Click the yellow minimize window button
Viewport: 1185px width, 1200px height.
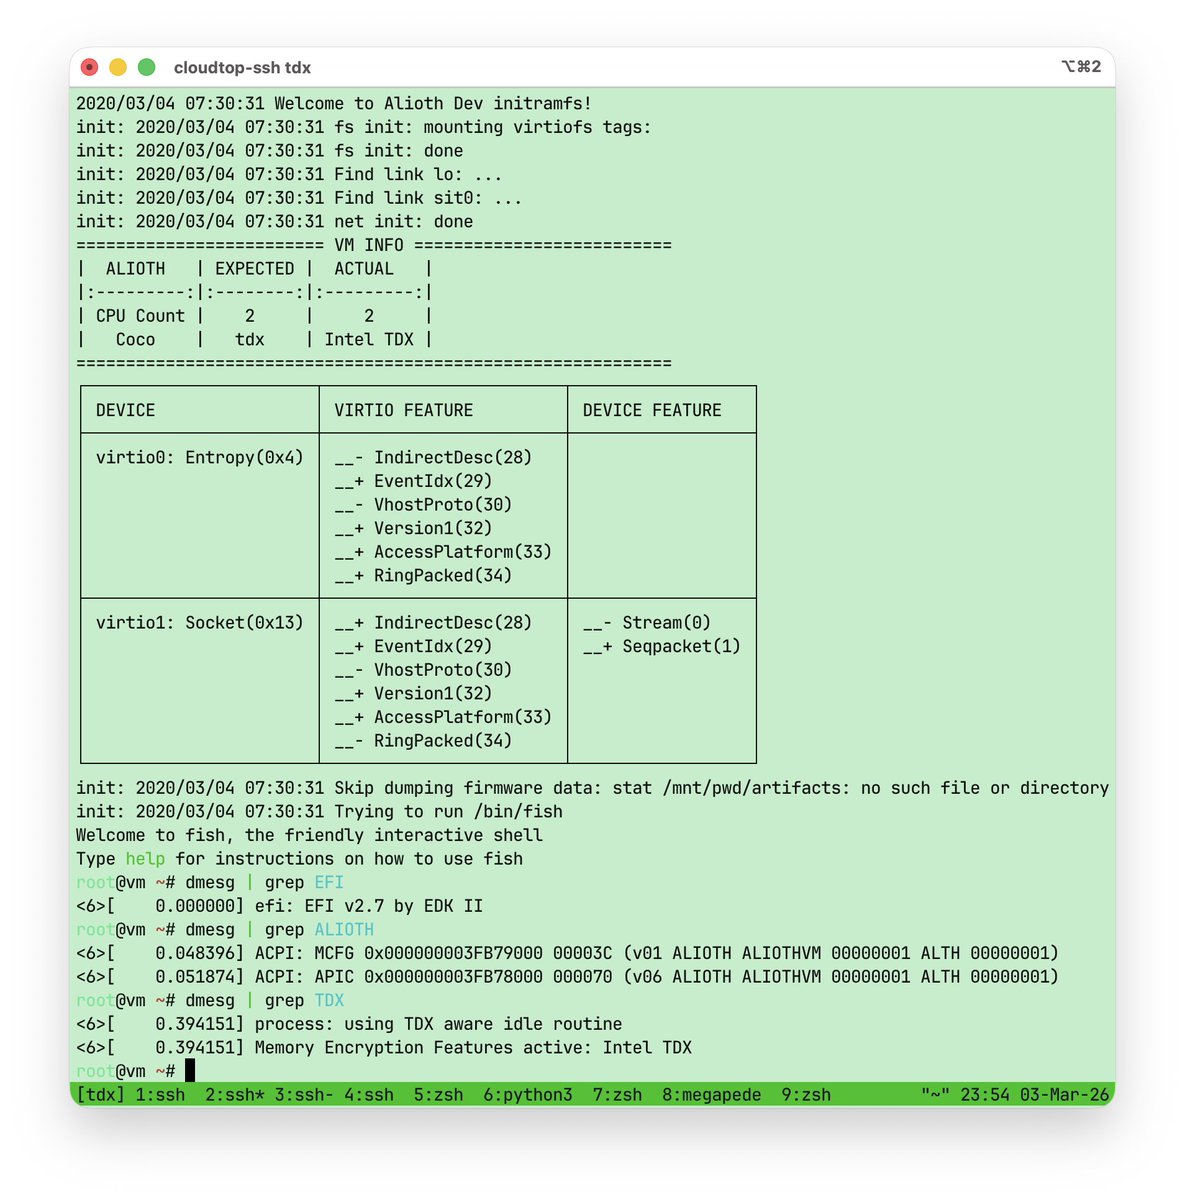[118, 67]
